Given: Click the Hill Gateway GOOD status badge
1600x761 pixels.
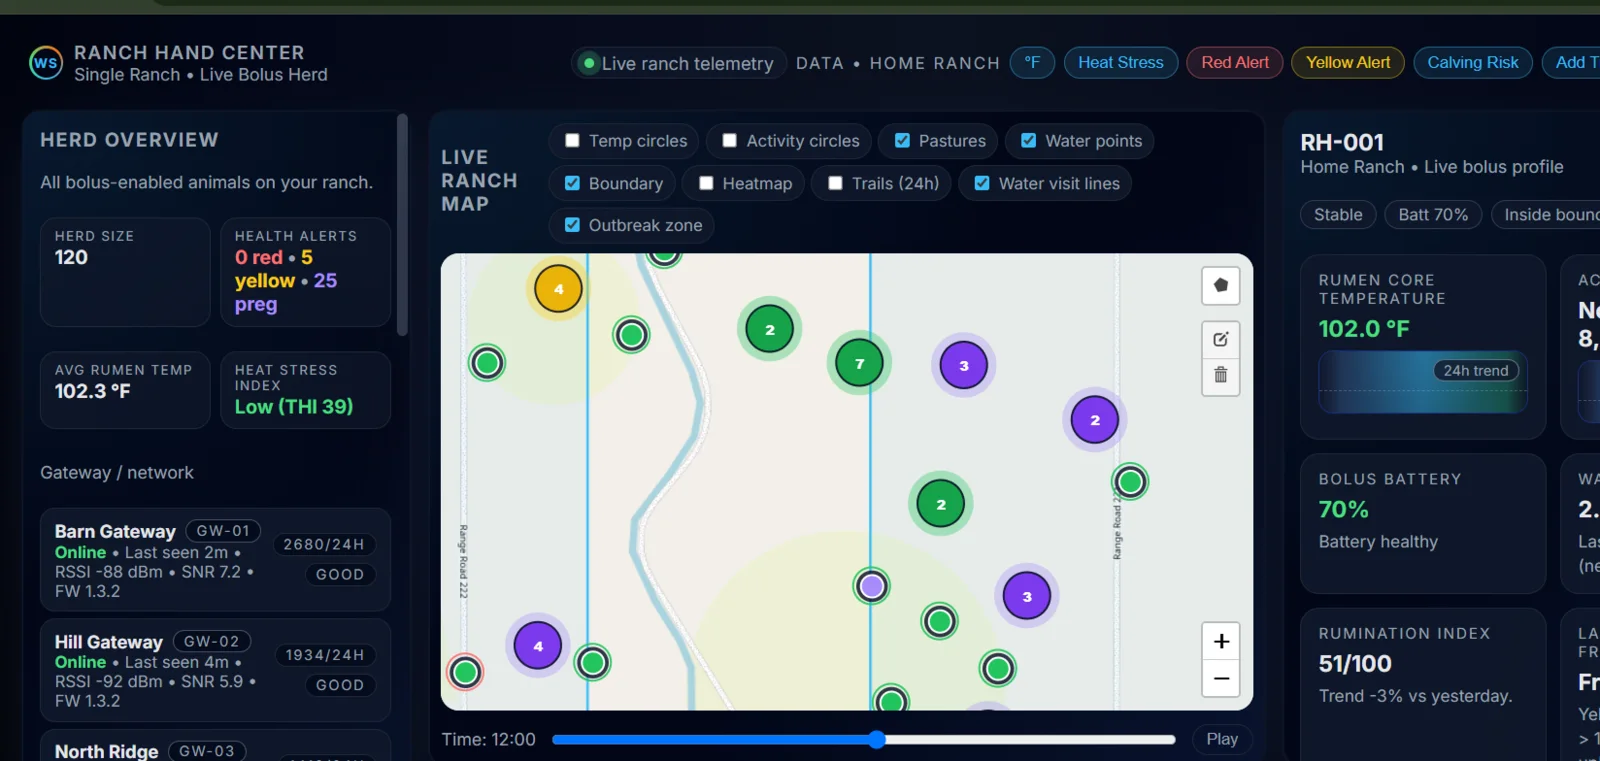Looking at the screenshot, I should [340, 685].
